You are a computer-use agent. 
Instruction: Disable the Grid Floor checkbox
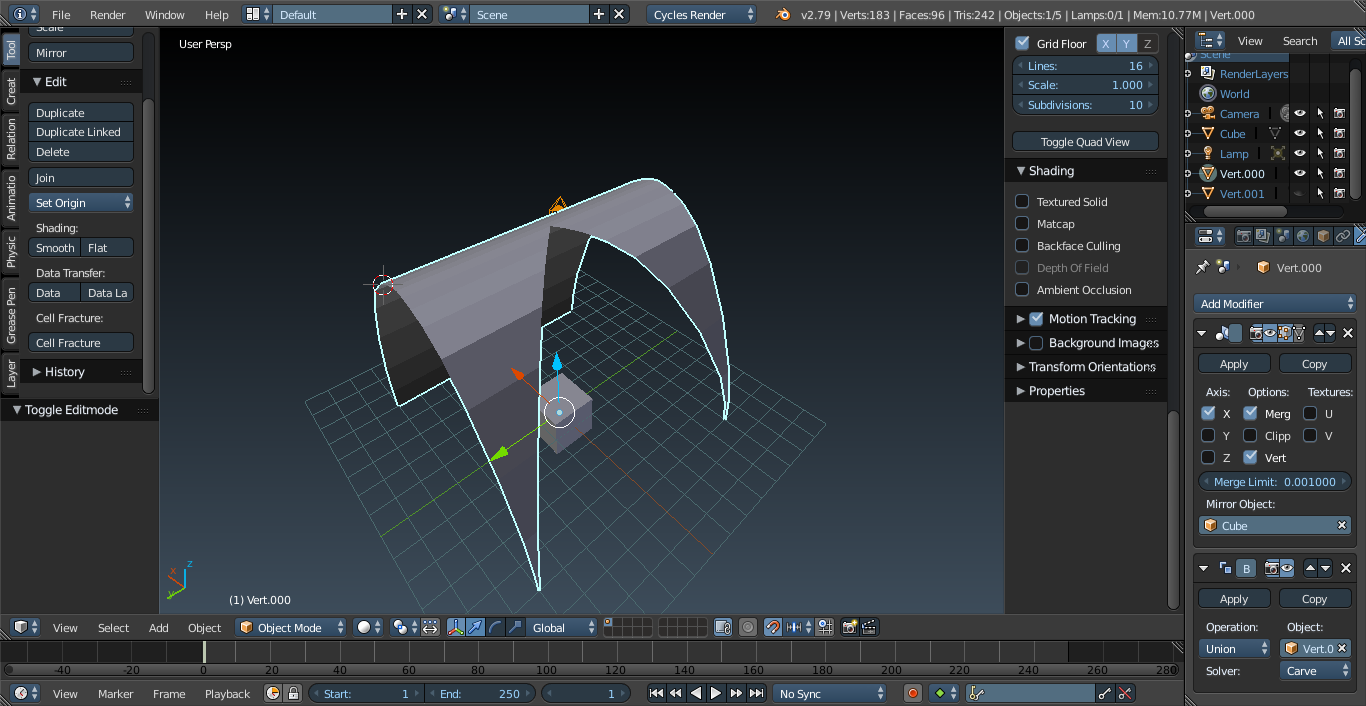(1022, 43)
